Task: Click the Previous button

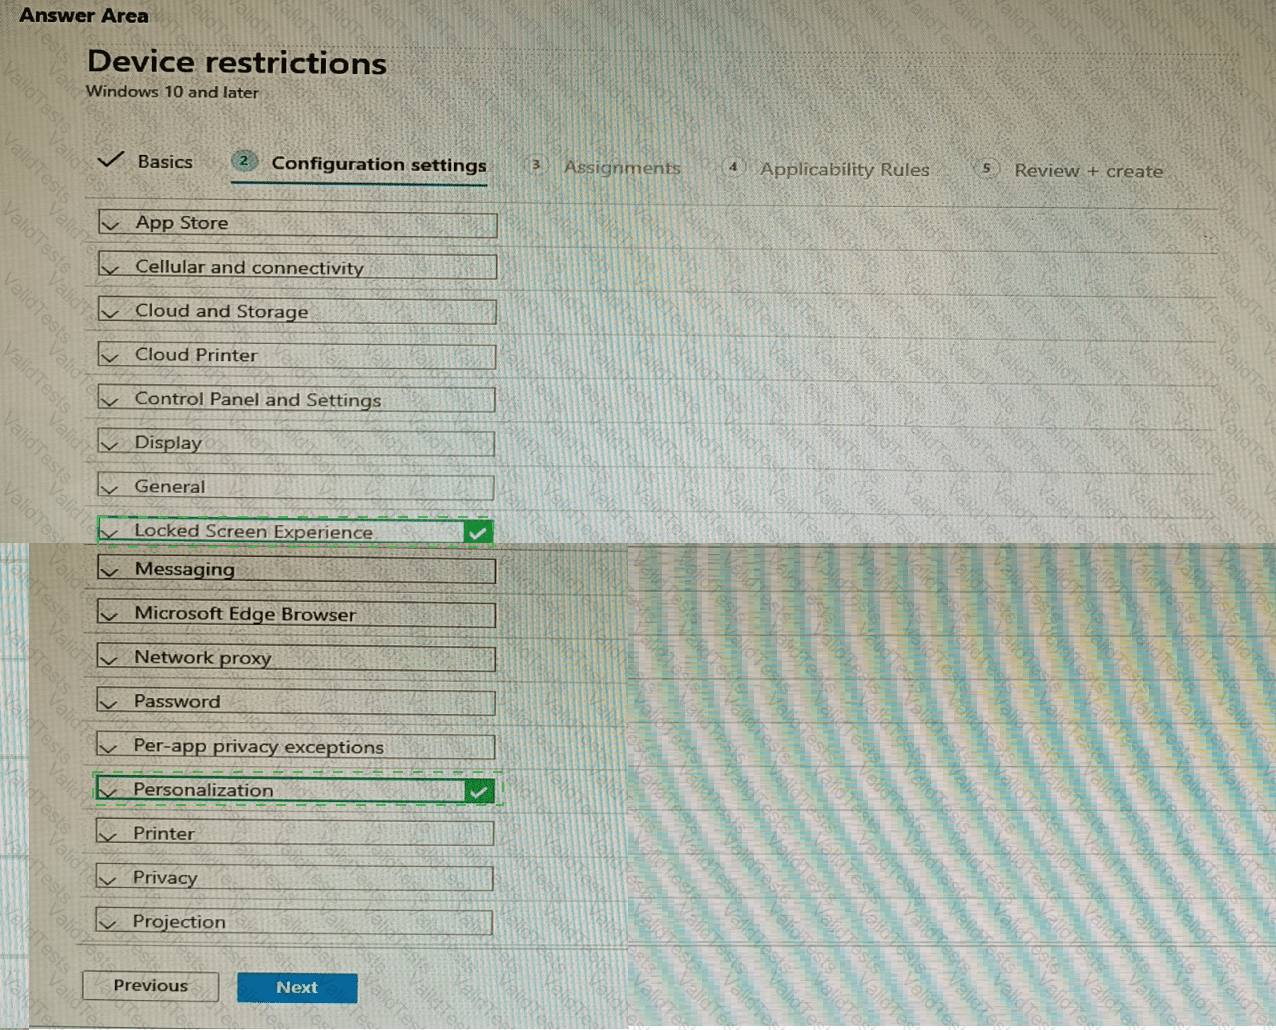Action: click(150, 985)
